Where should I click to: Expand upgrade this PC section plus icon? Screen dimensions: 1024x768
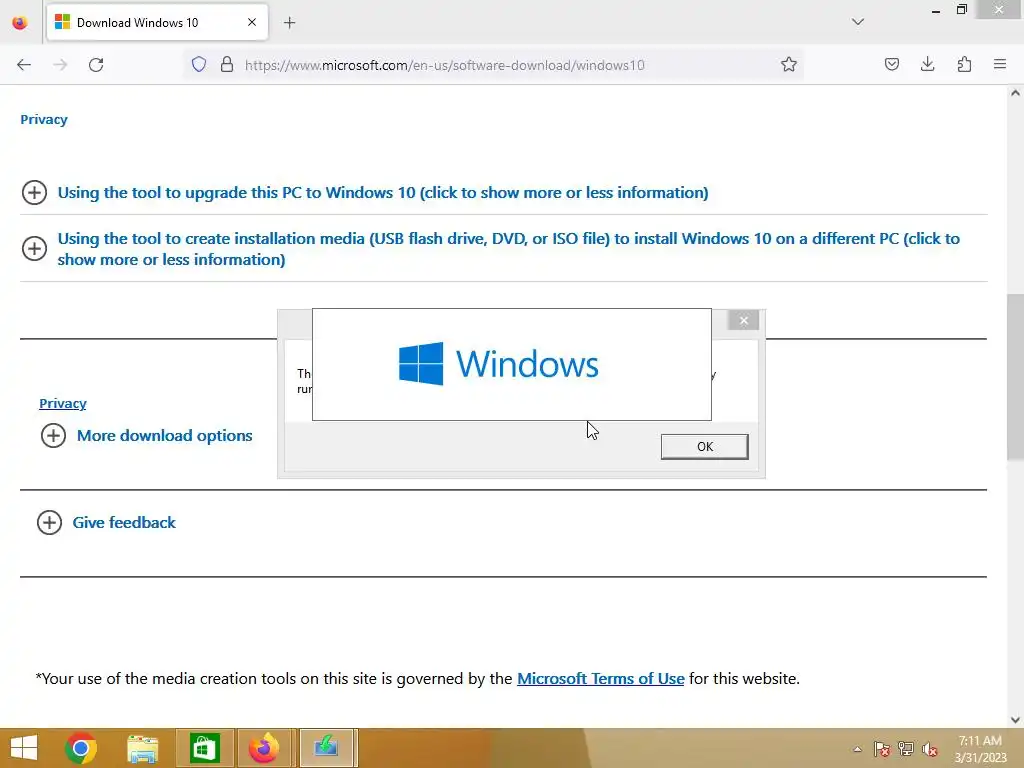pos(35,193)
